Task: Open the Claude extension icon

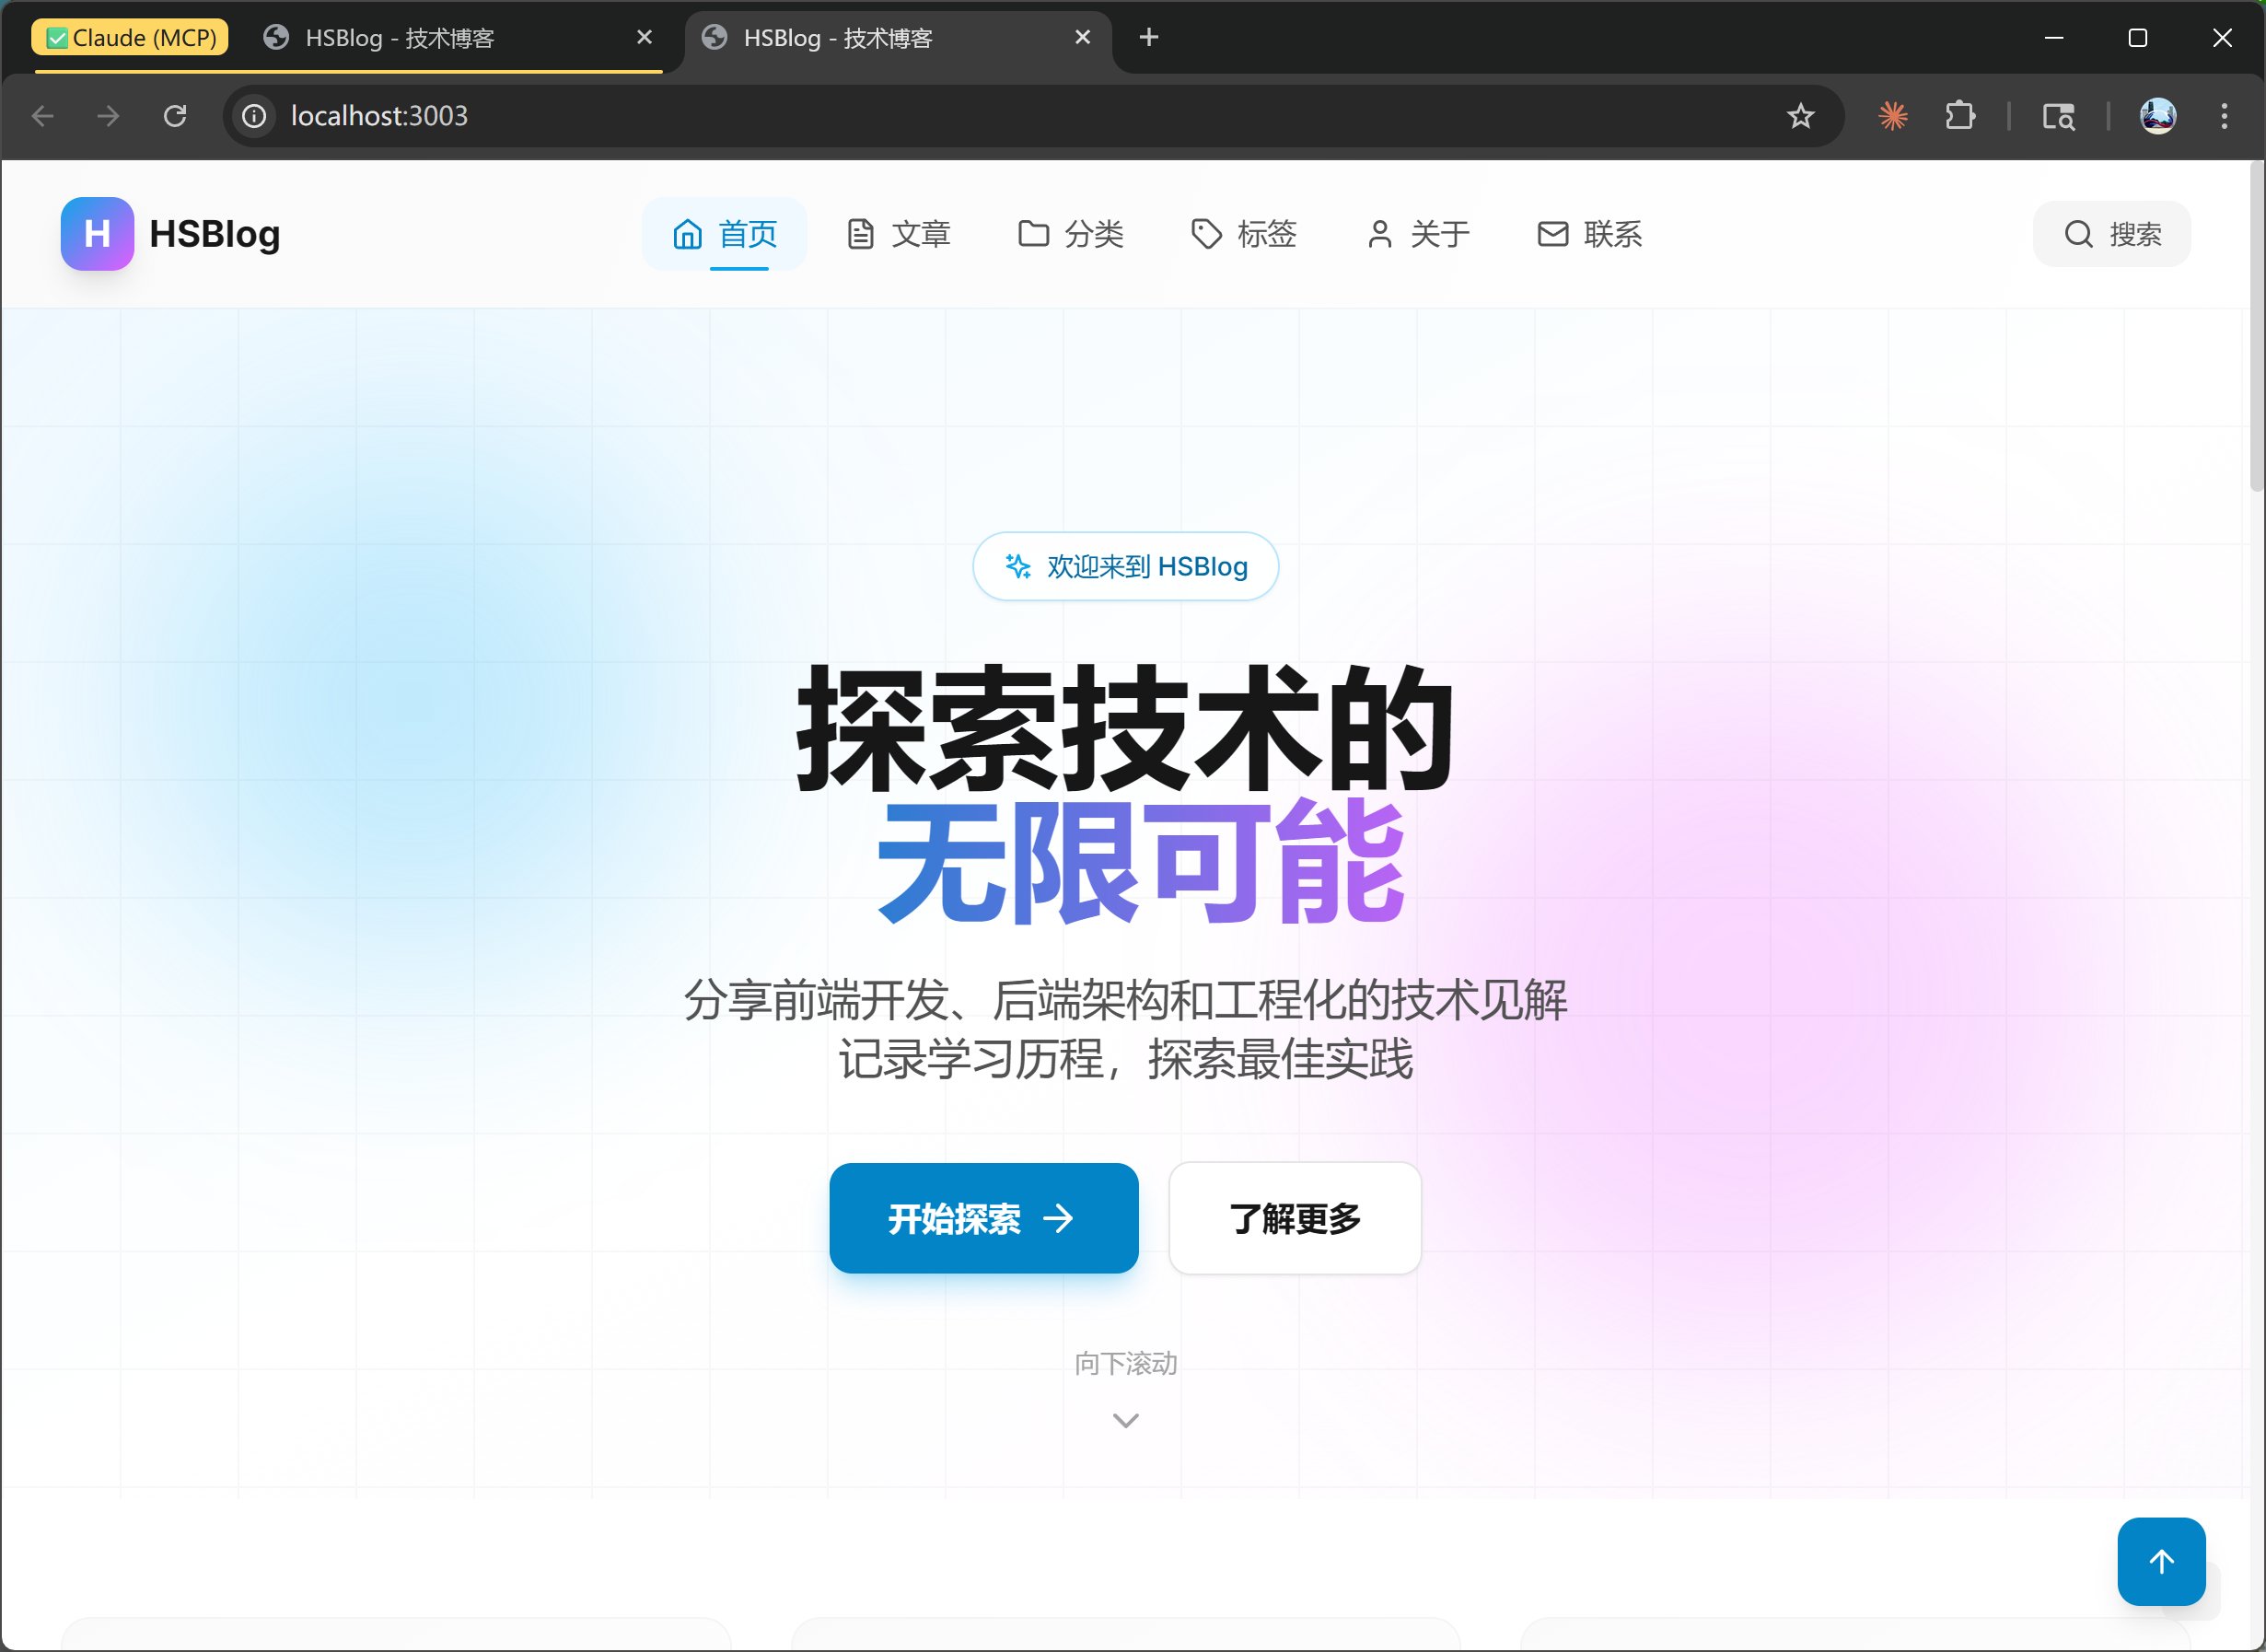Action: (x=1892, y=116)
